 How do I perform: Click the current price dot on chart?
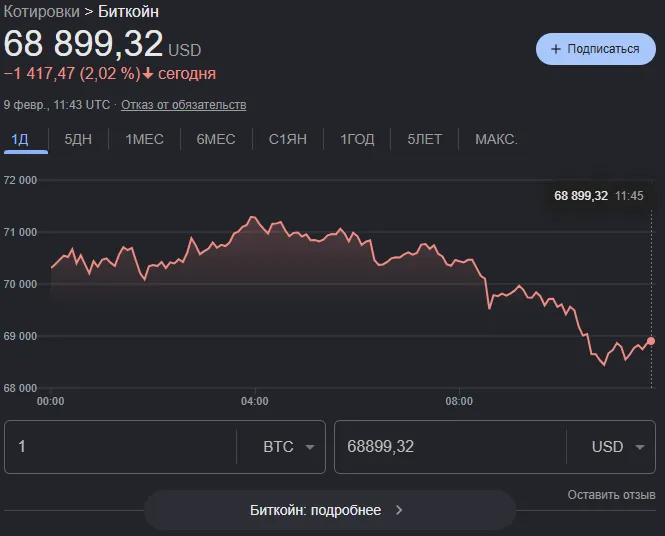pyautogui.click(x=651, y=341)
